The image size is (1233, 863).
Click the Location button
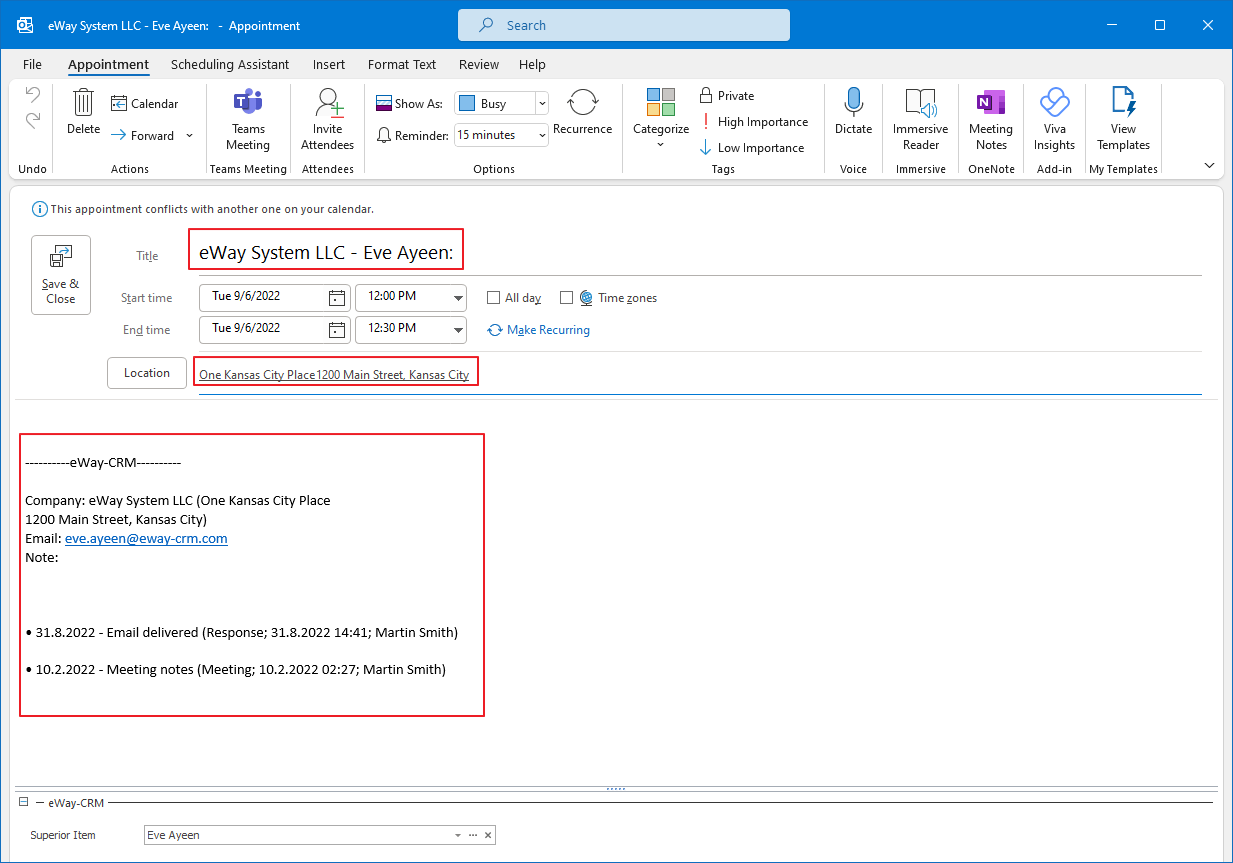pos(147,373)
